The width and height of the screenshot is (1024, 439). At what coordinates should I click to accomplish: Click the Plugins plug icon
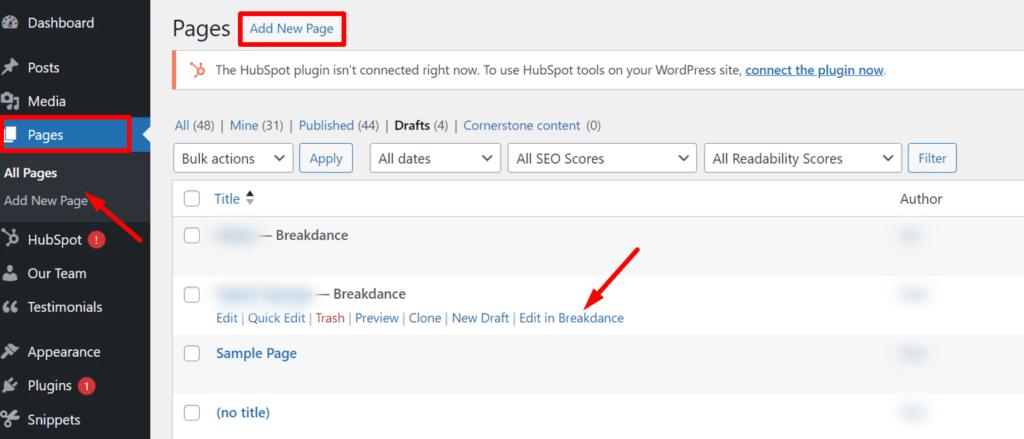tap(11, 385)
